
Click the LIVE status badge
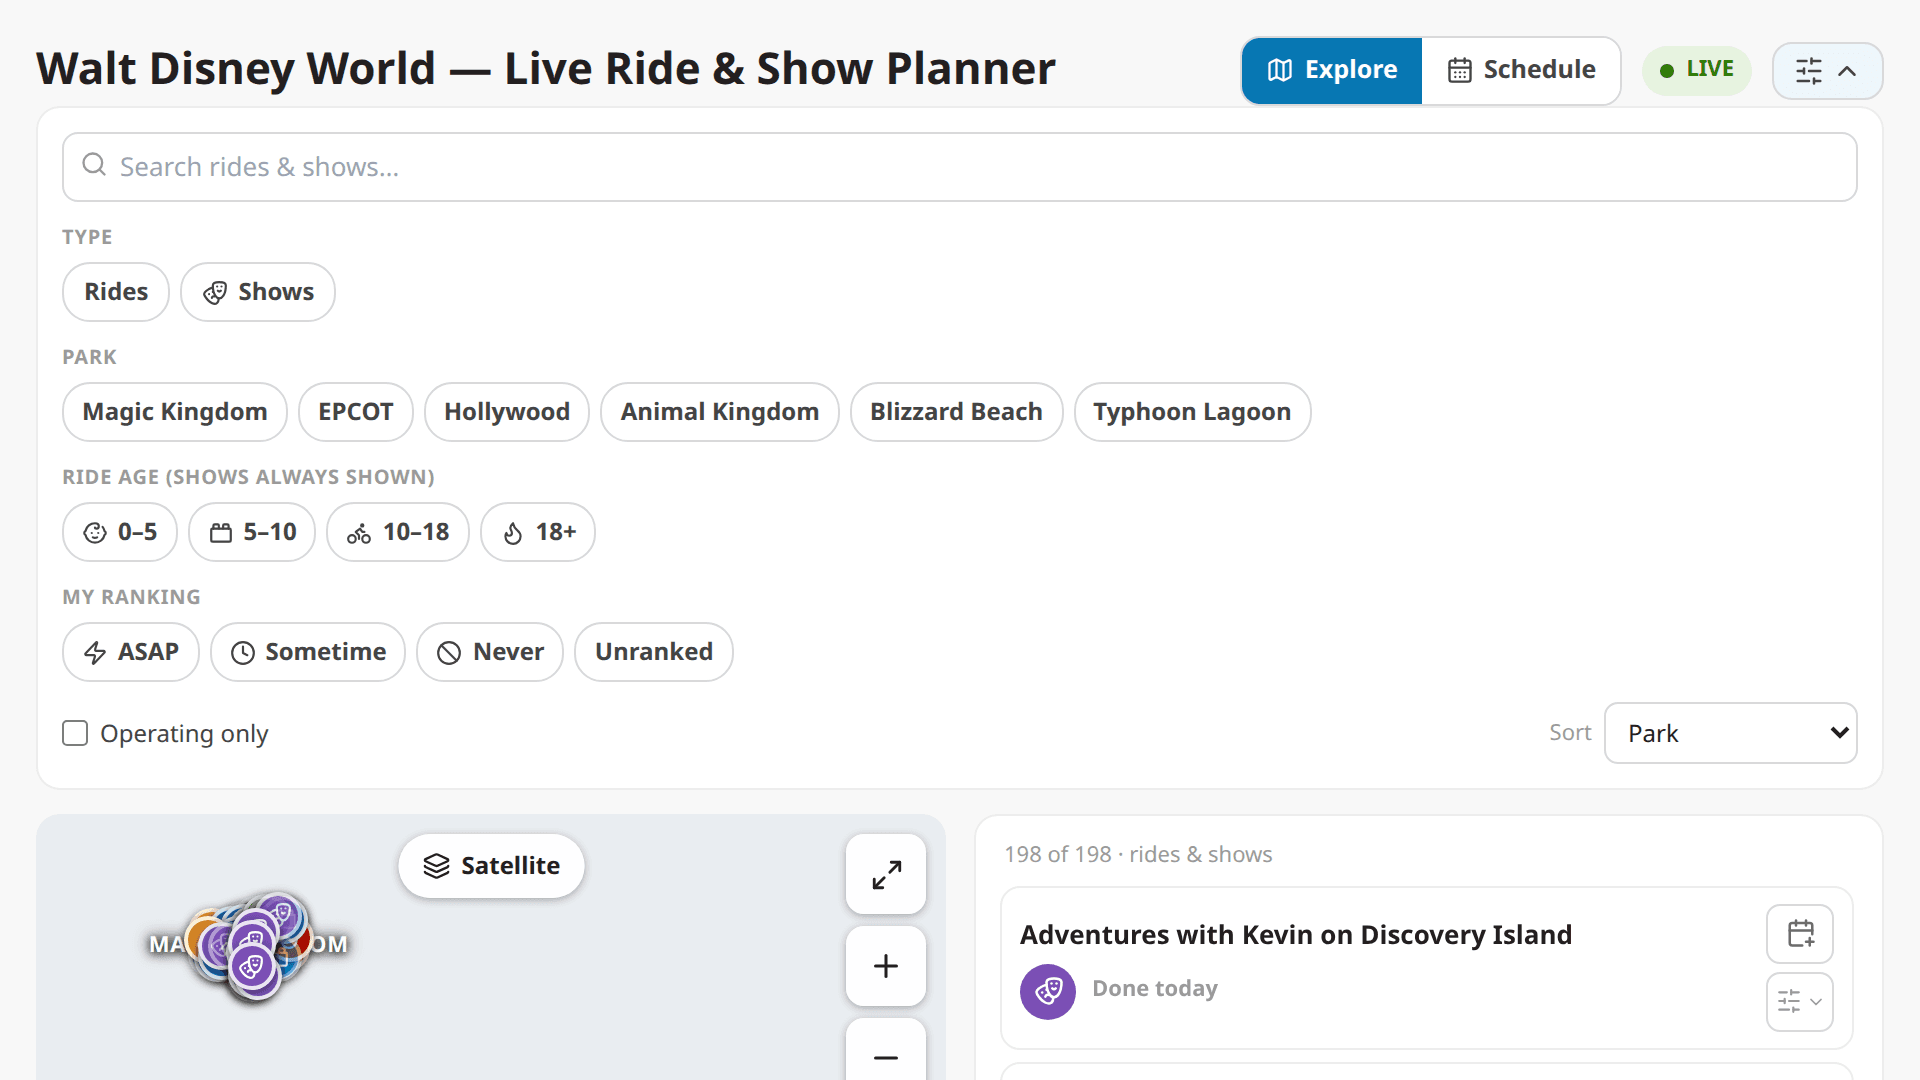[1696, 70]
